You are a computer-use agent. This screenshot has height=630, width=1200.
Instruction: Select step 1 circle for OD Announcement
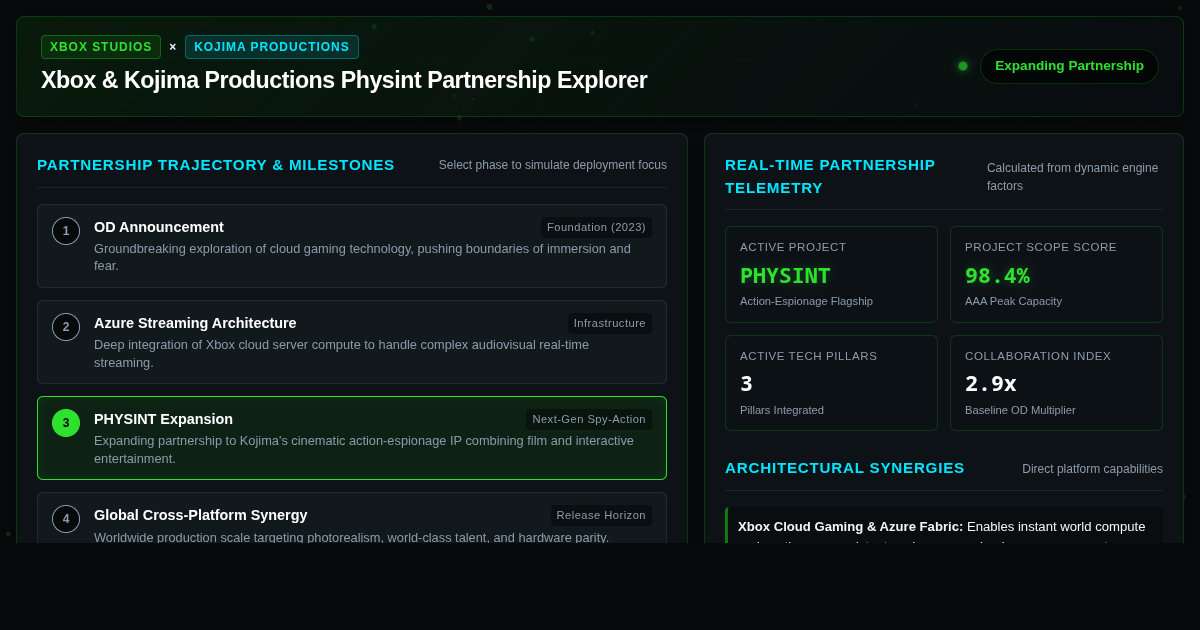66,231
